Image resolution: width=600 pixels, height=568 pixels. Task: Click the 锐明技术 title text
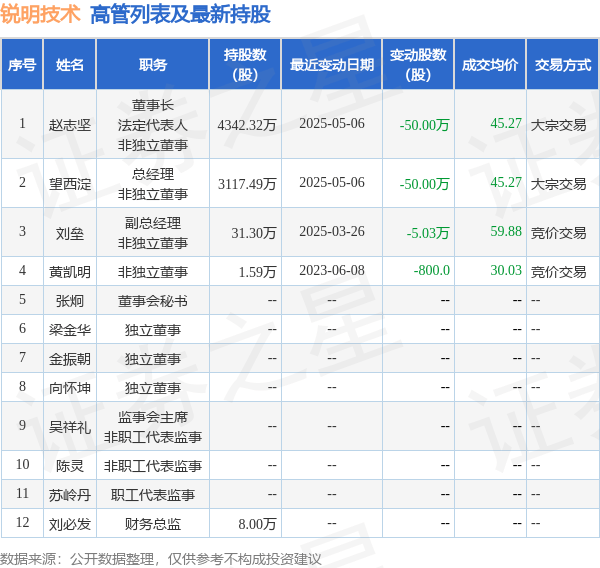tap(40, 14)
